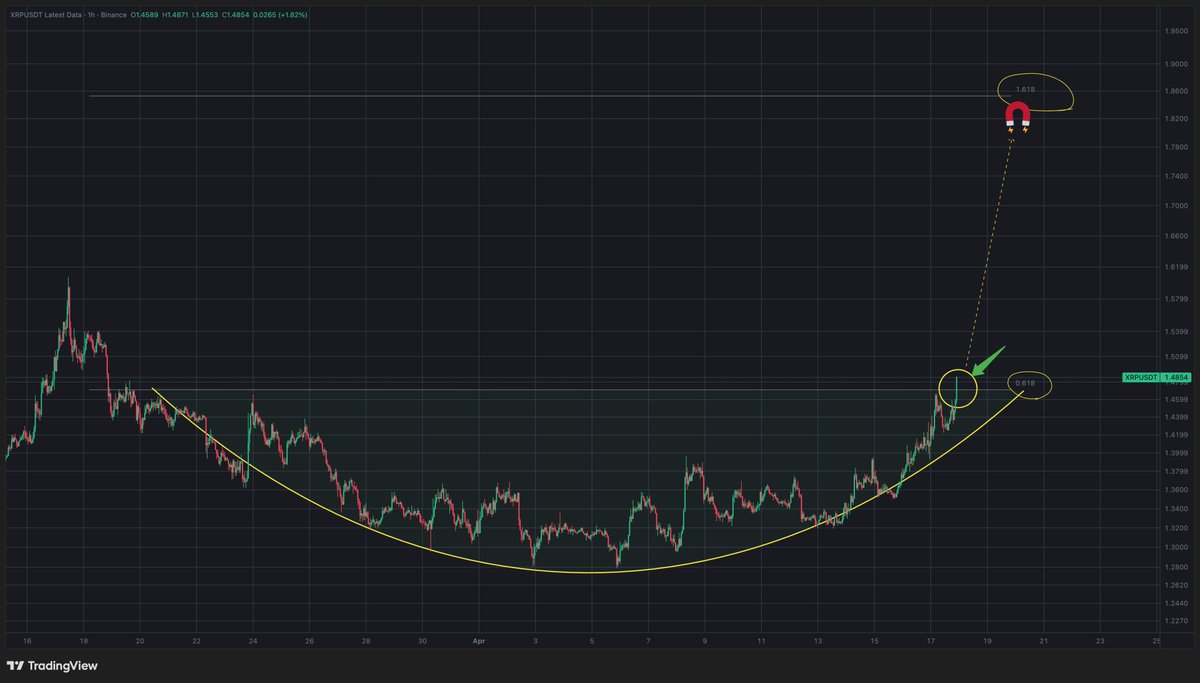The width and height of the screenshot is (1200, 683).
Task: Click date label 30 on time axis
Action: coord(423,640)
